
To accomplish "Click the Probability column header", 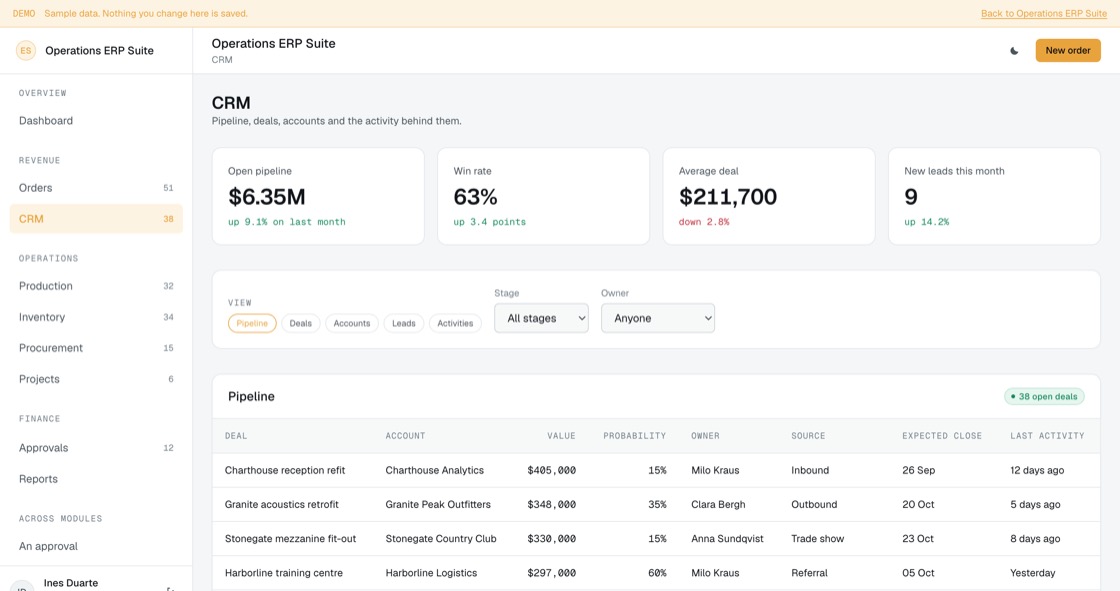I will point(634,436).
